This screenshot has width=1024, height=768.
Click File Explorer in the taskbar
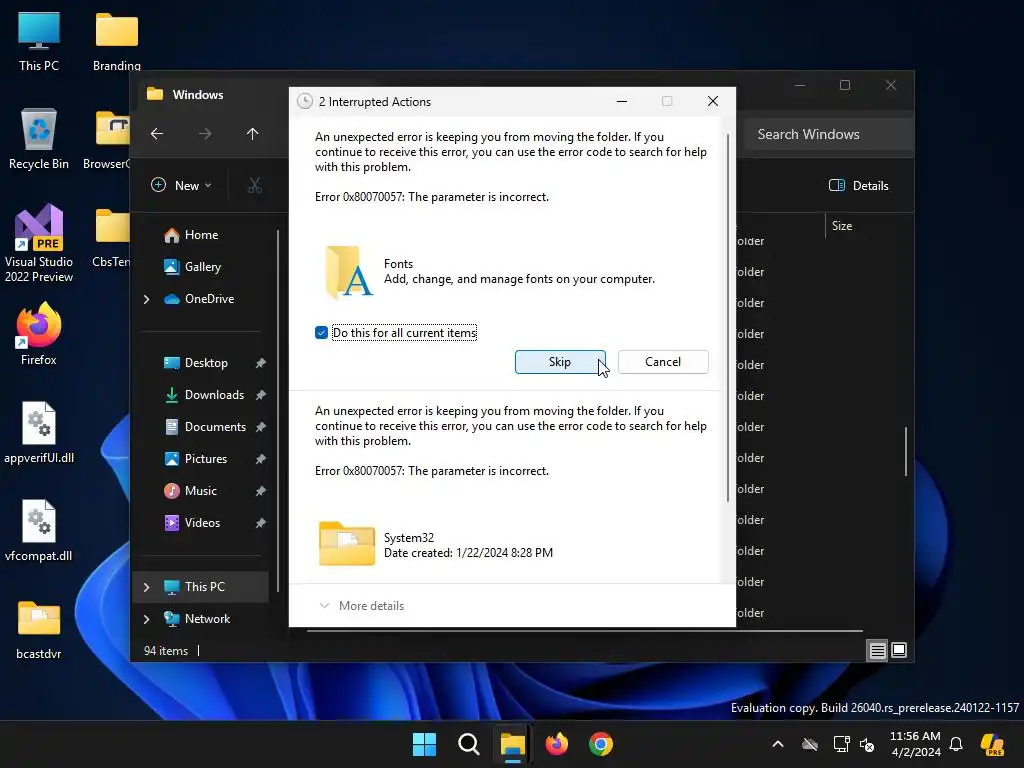[x=513, y=744]
